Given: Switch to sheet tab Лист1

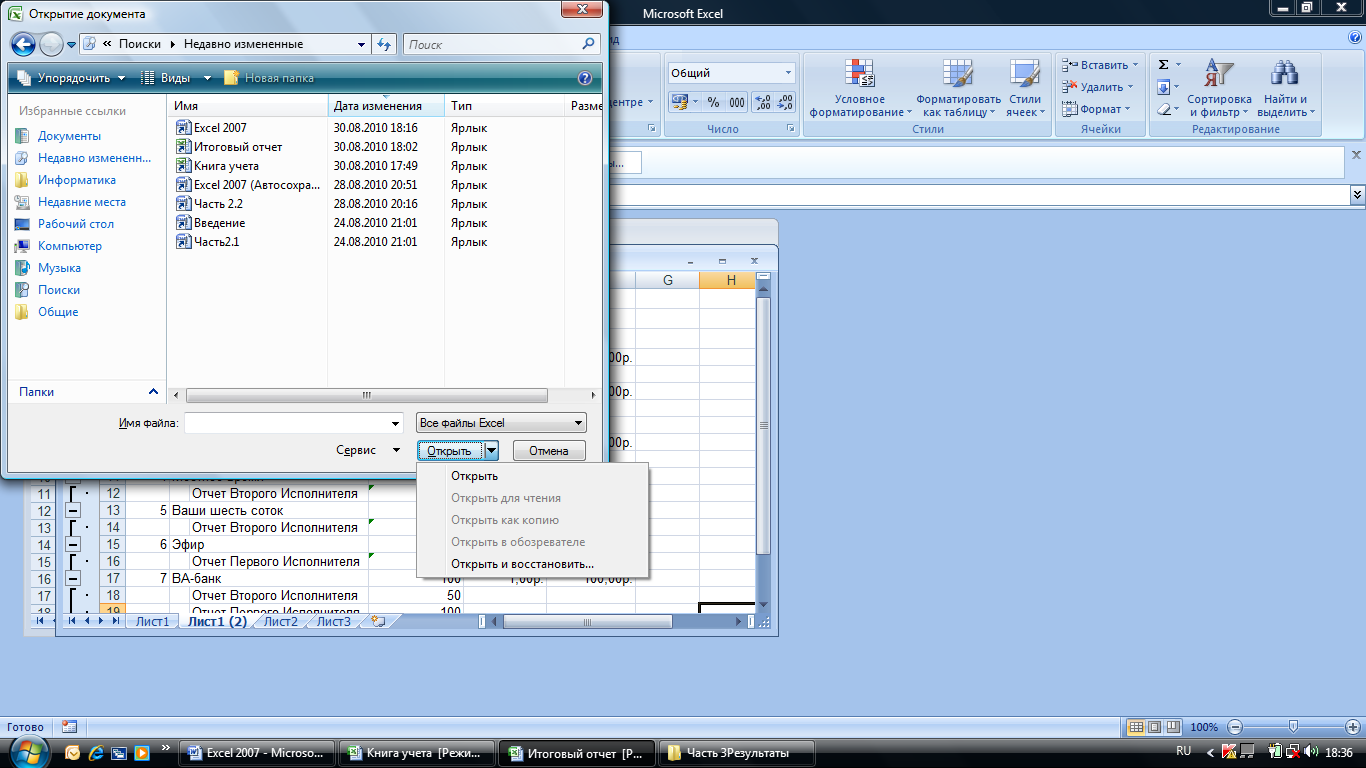Looking at the screenshot, I should point(152,621).
